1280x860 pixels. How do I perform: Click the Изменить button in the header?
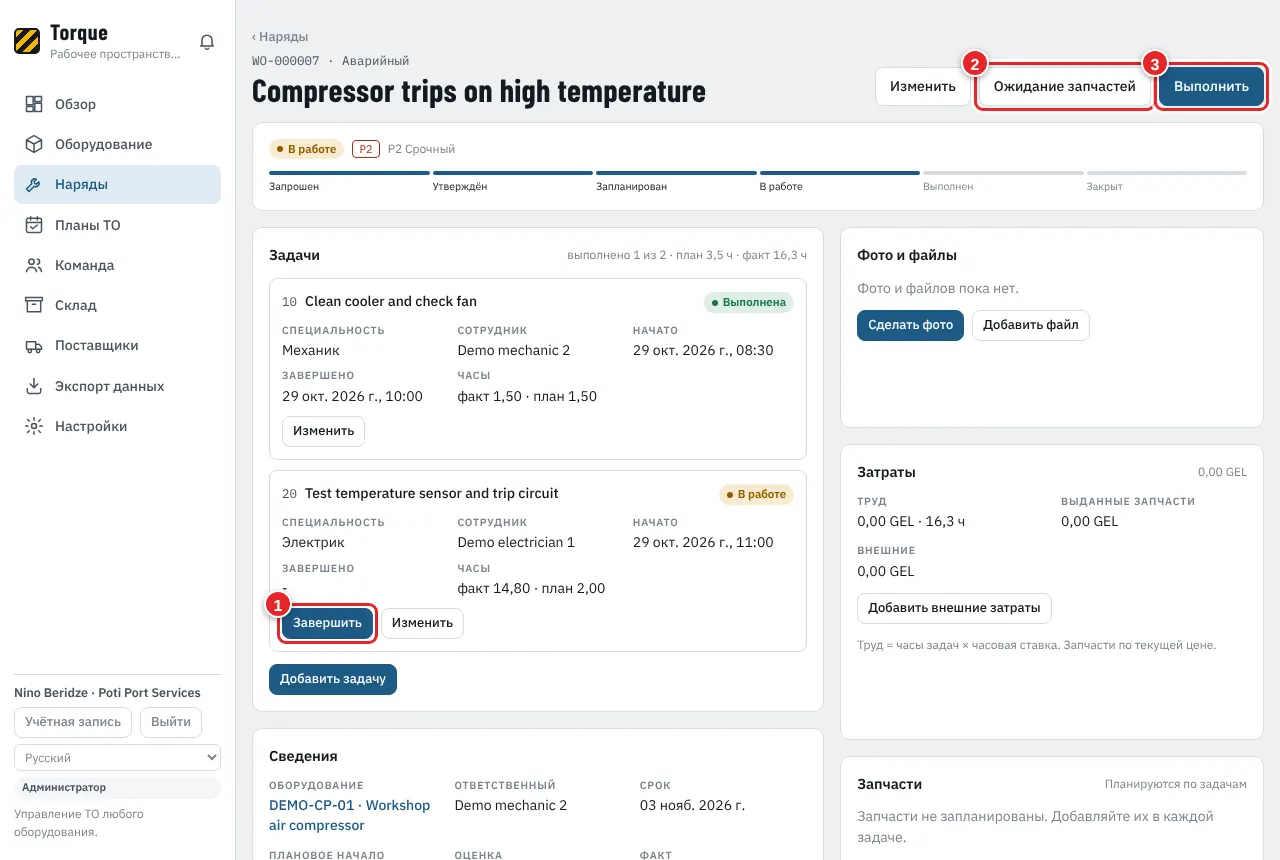click(x=923, y=87)
